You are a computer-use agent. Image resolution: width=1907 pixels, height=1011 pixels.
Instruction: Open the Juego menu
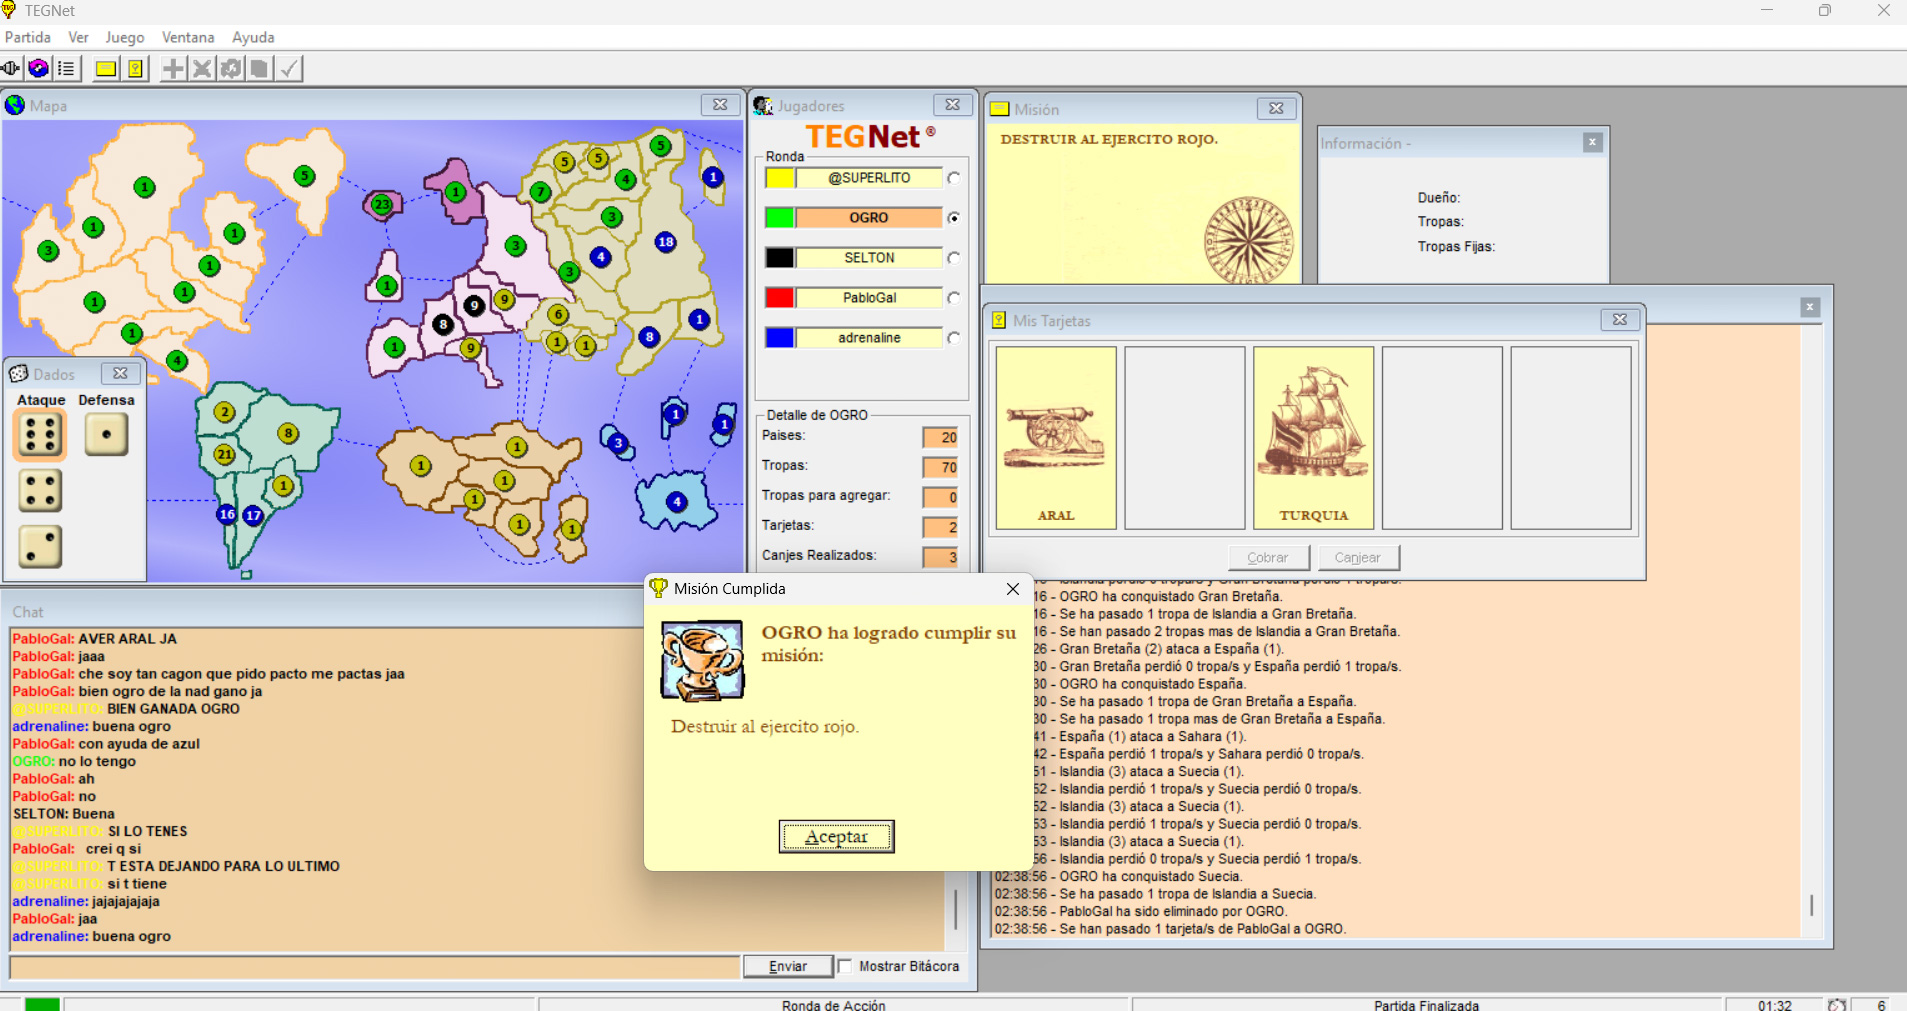pyautogui.click(x=125, y=37)
